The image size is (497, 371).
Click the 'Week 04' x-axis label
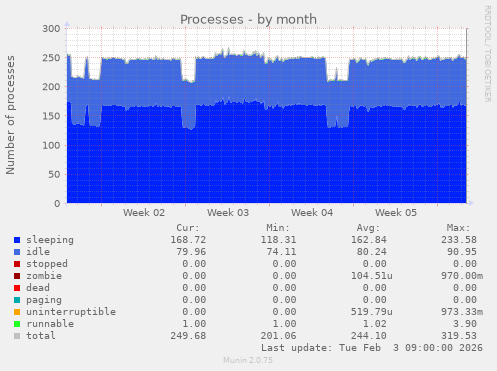click(312, 213)
